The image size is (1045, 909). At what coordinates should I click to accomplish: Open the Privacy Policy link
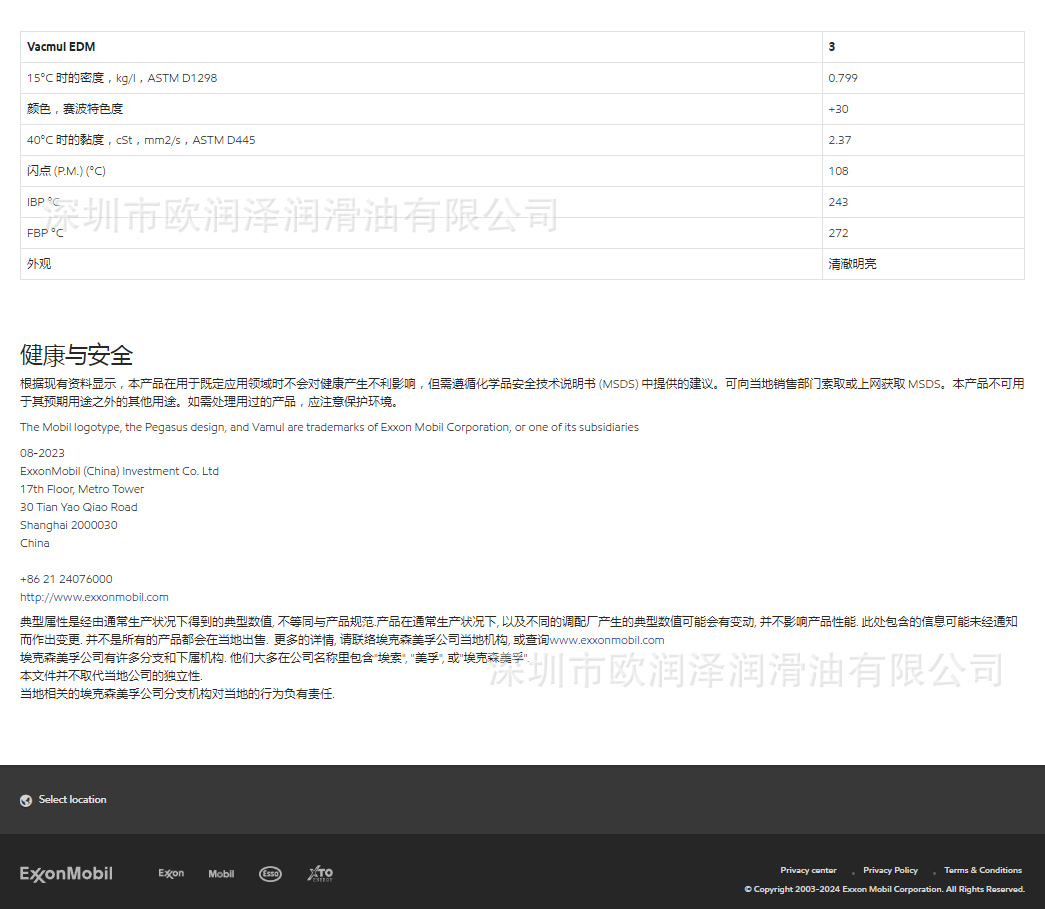890,870
